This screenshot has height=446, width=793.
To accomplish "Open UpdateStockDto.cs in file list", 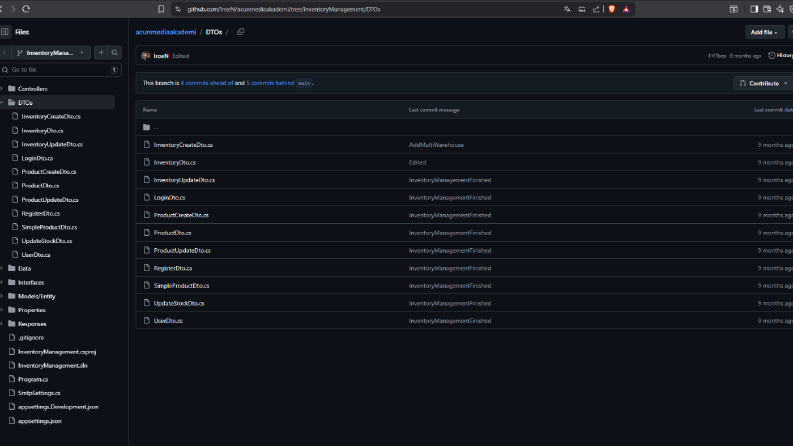I will 179,303.
